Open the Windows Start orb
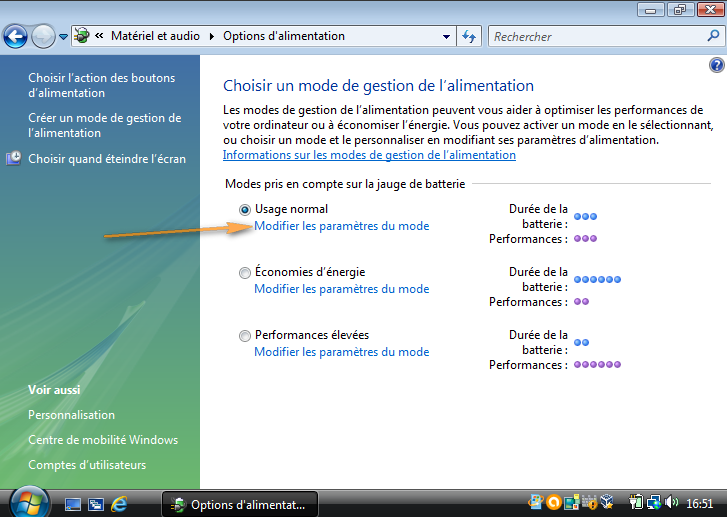727x517 pixels. pyautogui.click(x=29, y=503)
